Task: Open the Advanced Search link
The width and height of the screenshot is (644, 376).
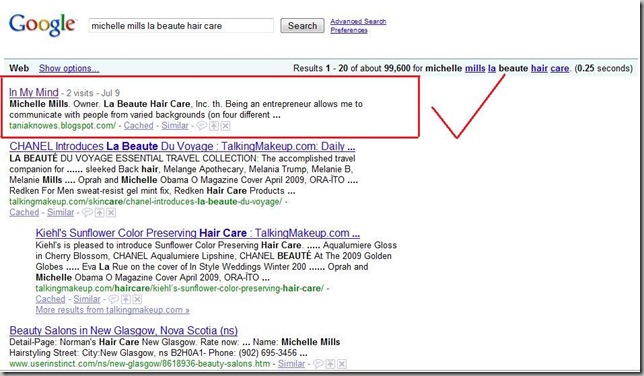Action: point(358,21)
